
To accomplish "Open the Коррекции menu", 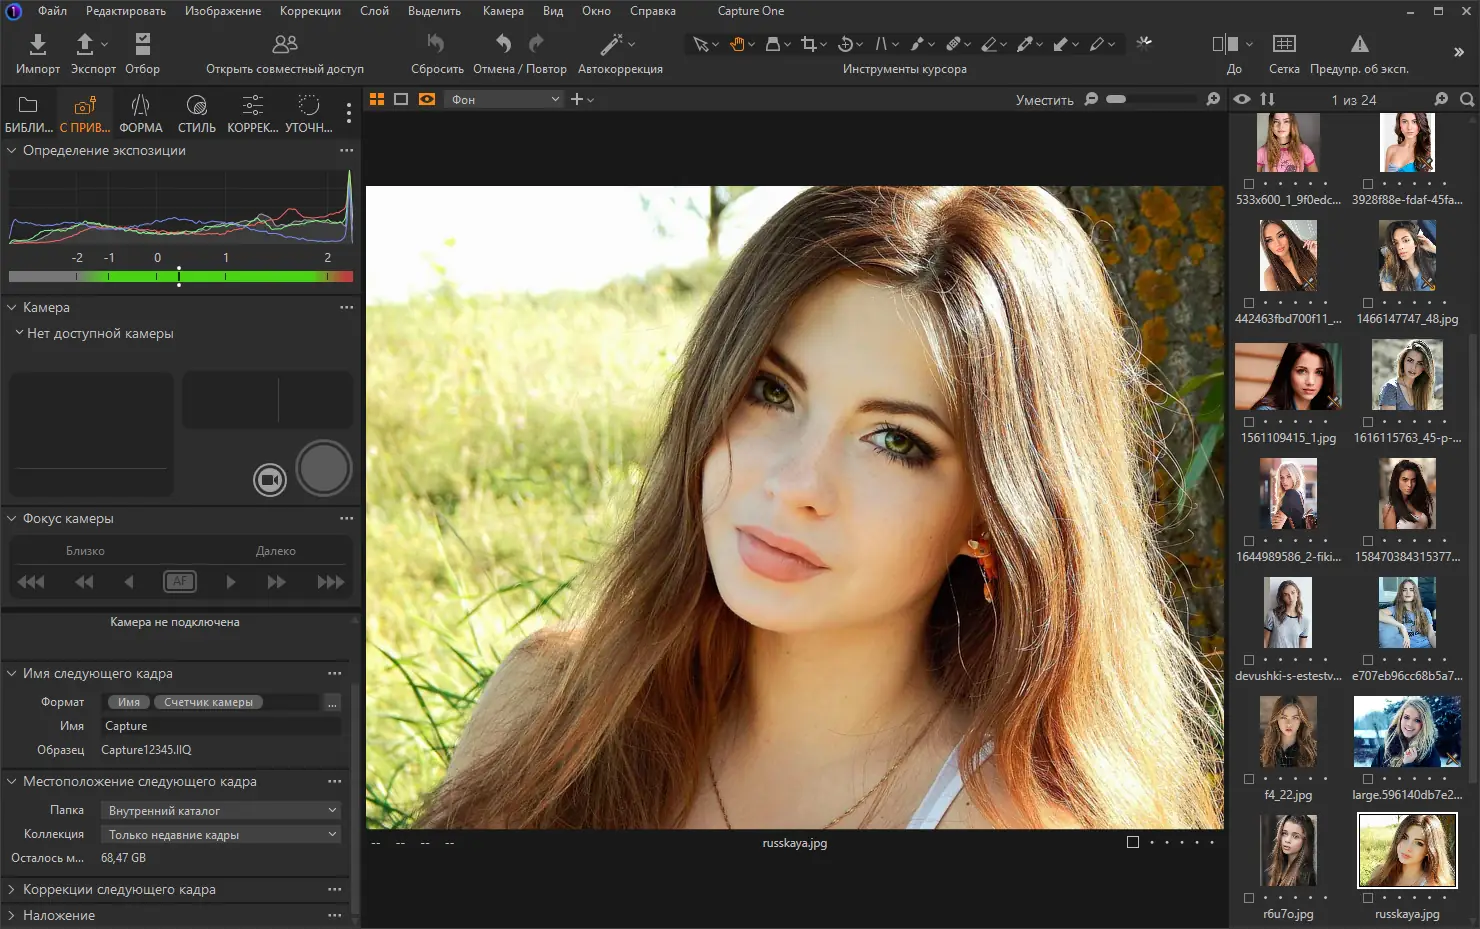I will point(310,11).
